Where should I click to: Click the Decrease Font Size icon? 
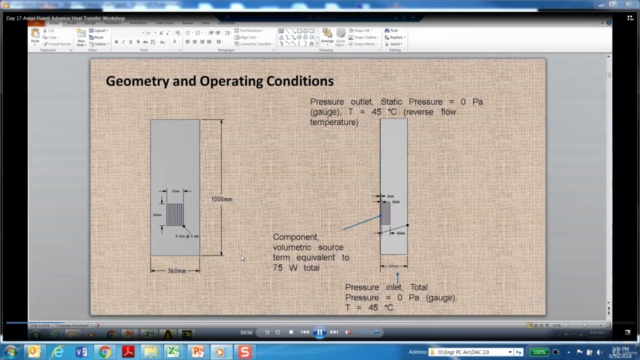(x=168, y=33)
